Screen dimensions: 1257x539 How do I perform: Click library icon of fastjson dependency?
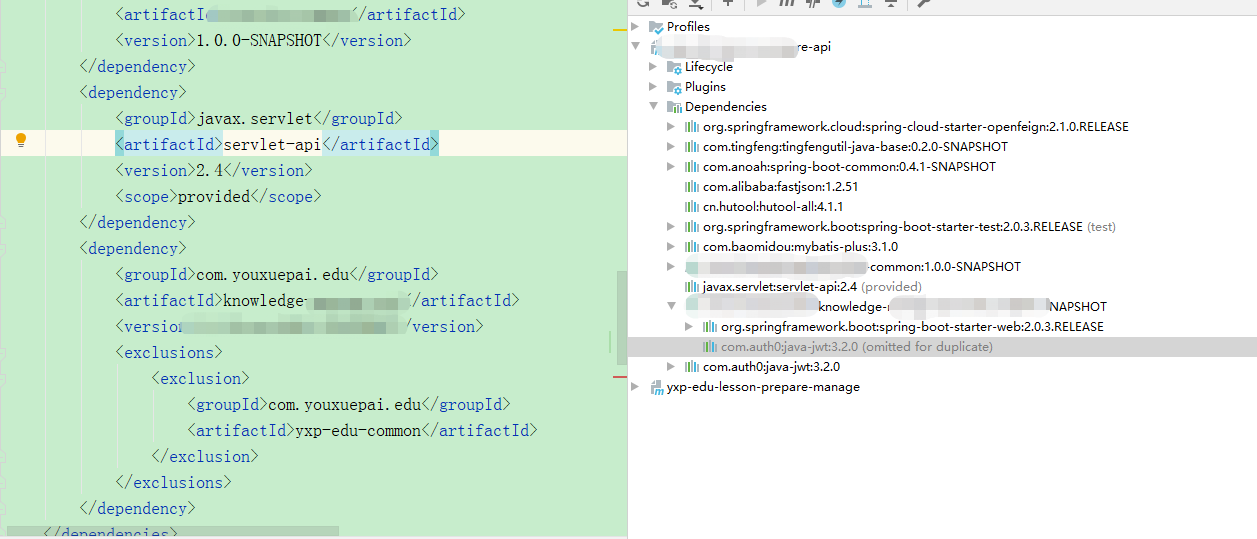click(692, 187)
